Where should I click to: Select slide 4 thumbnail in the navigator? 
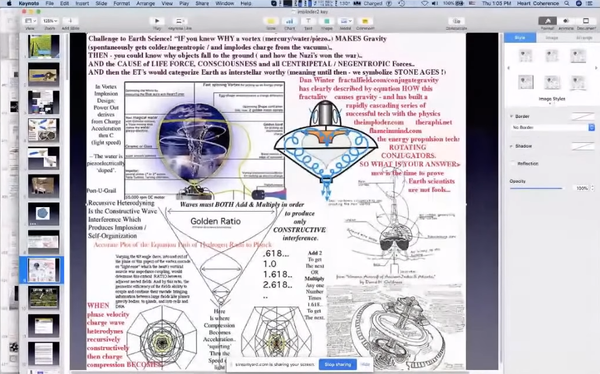coord(44,130)
